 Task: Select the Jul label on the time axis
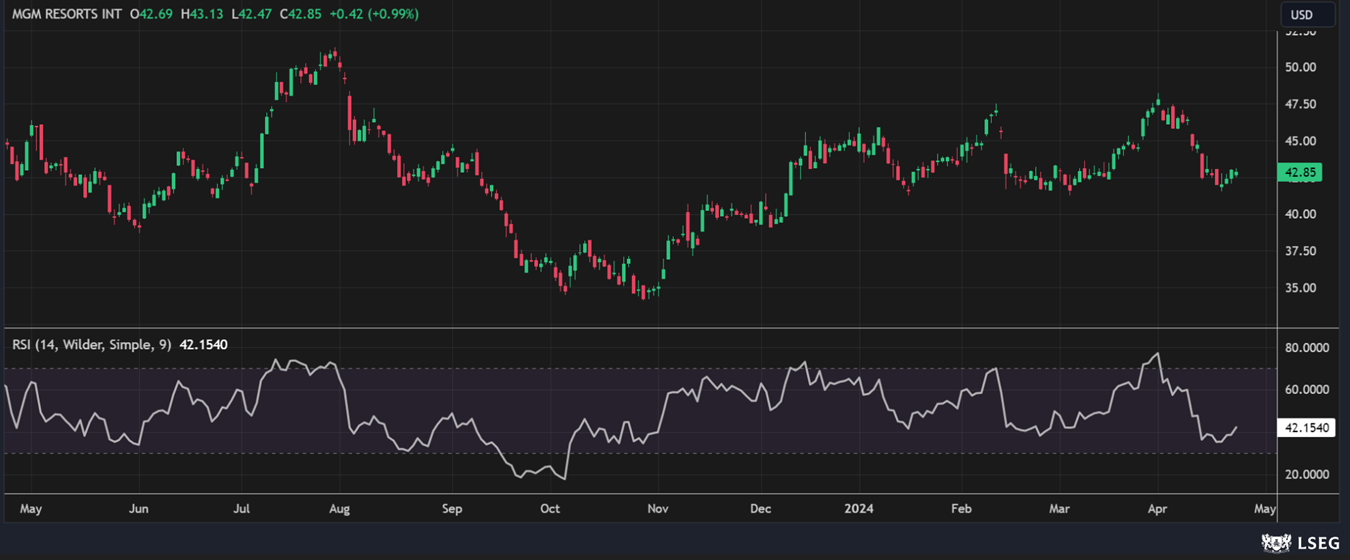pyautogui.click(x=242, y=509)
